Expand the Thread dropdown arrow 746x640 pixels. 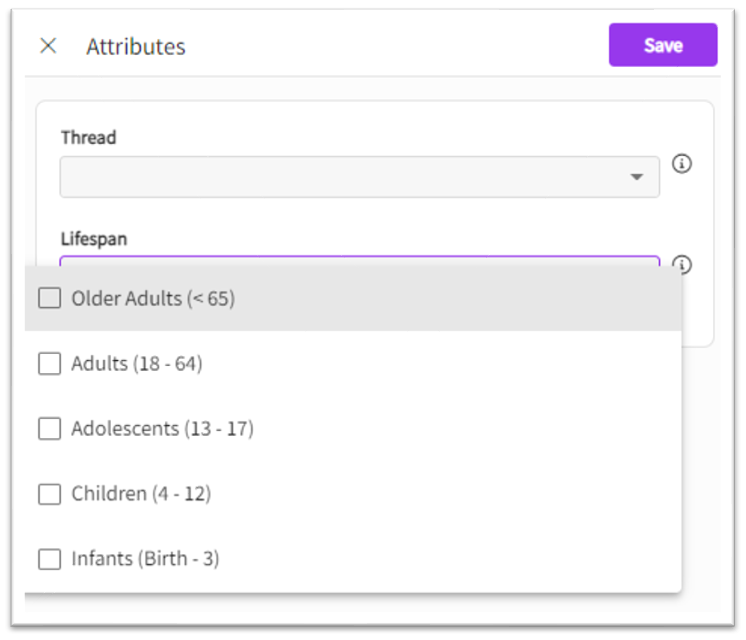click(x=637, y=177)
